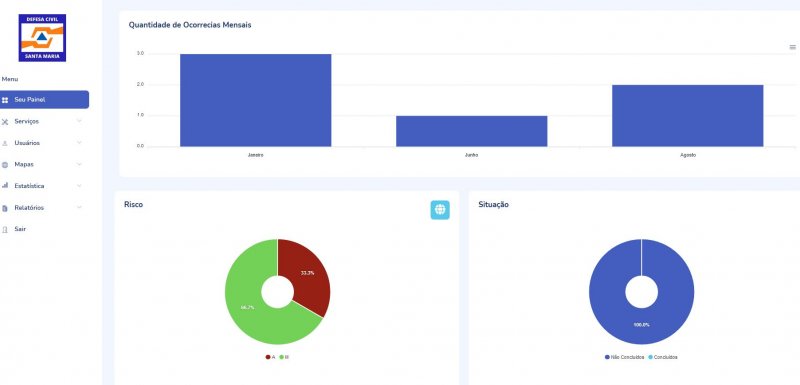
Task: Select the Junho bar in monthly chart
Action: click(471, 131)
